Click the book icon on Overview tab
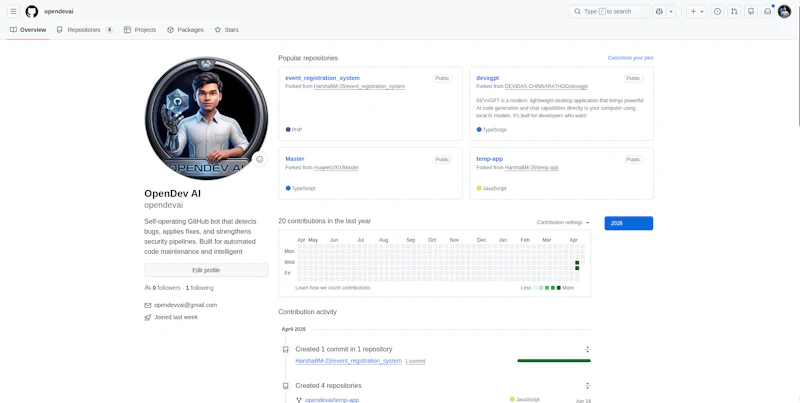Image resolution: width=800 pixels, height=403 pixels. (x=13, y=30)
